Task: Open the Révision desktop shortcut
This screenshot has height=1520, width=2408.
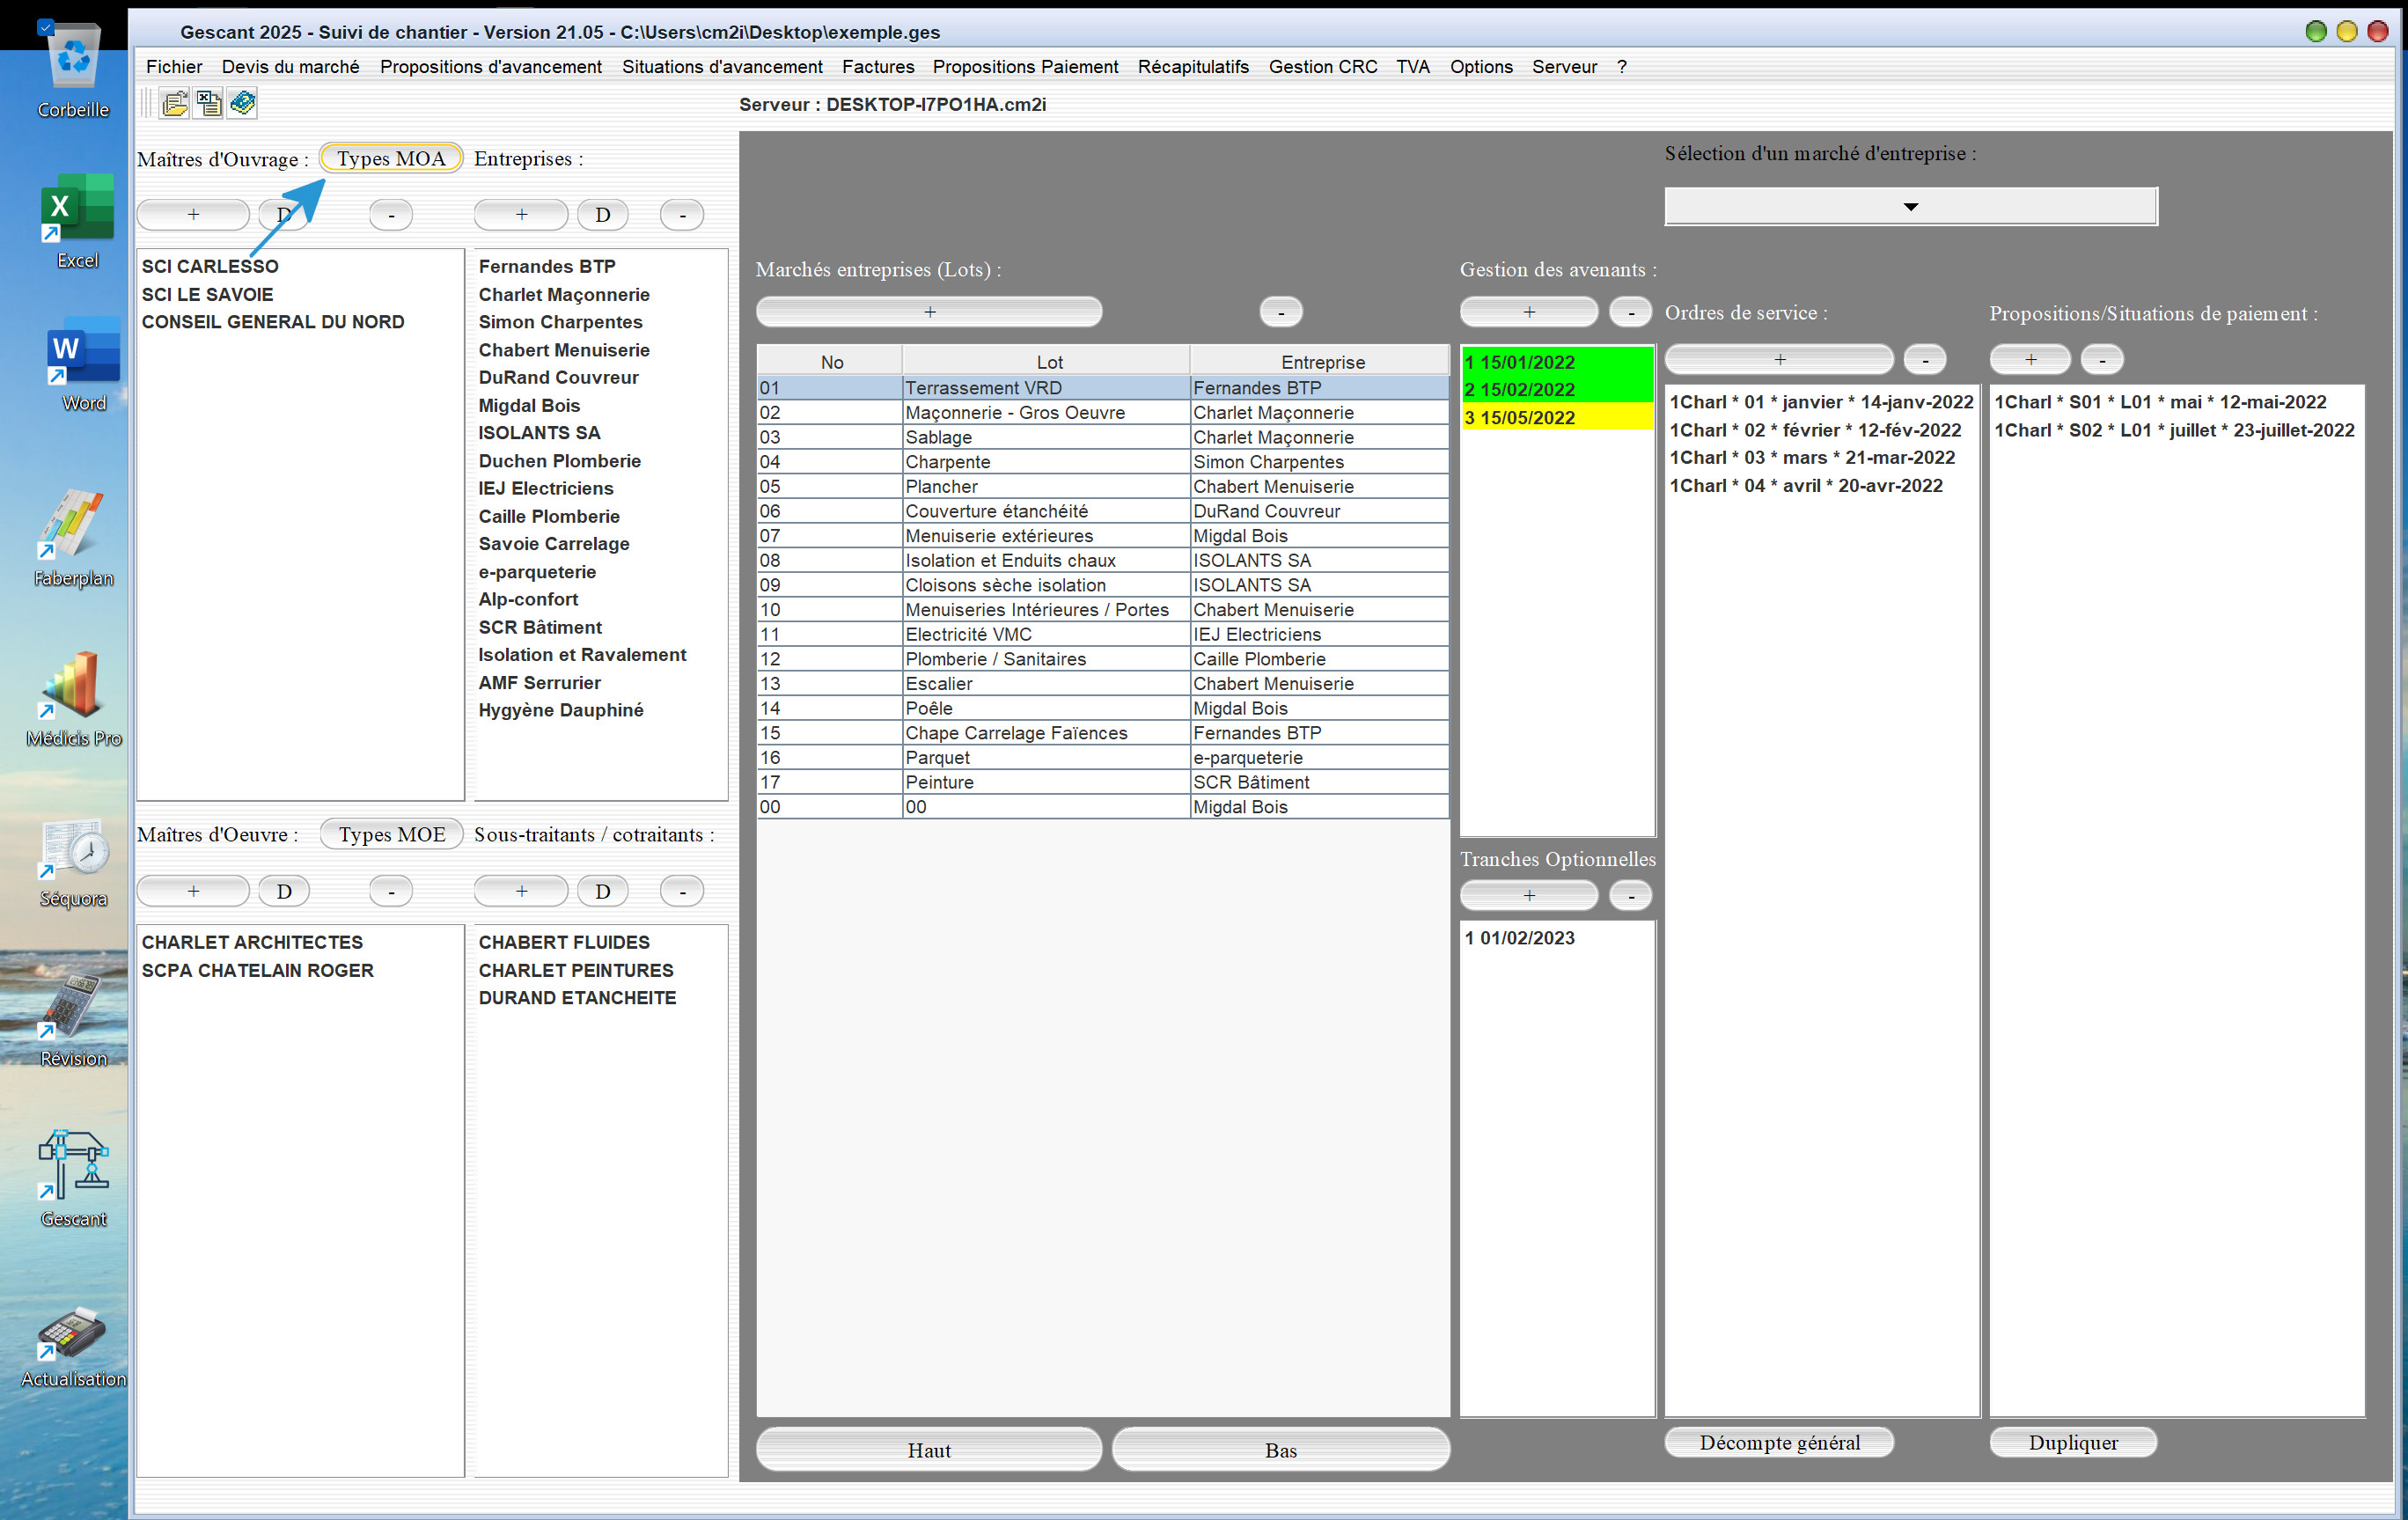Action: click(73, 1021)
